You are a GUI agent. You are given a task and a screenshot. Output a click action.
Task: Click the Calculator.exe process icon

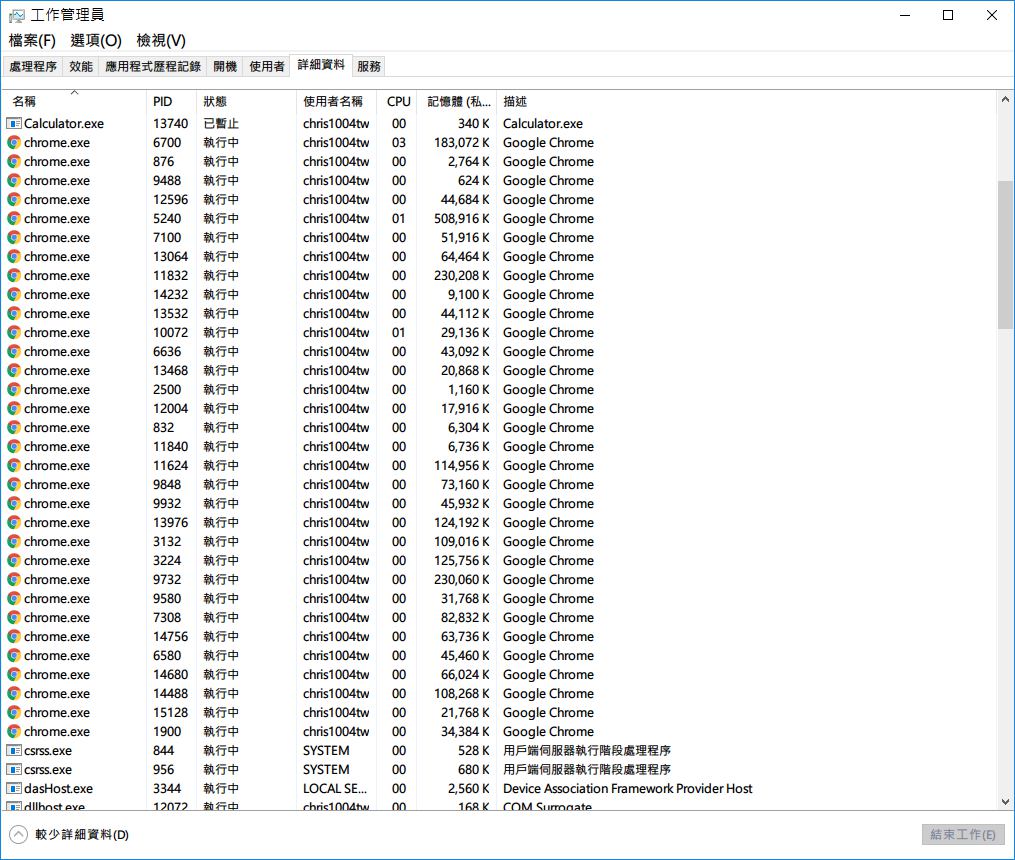click(x=14, y=124)
